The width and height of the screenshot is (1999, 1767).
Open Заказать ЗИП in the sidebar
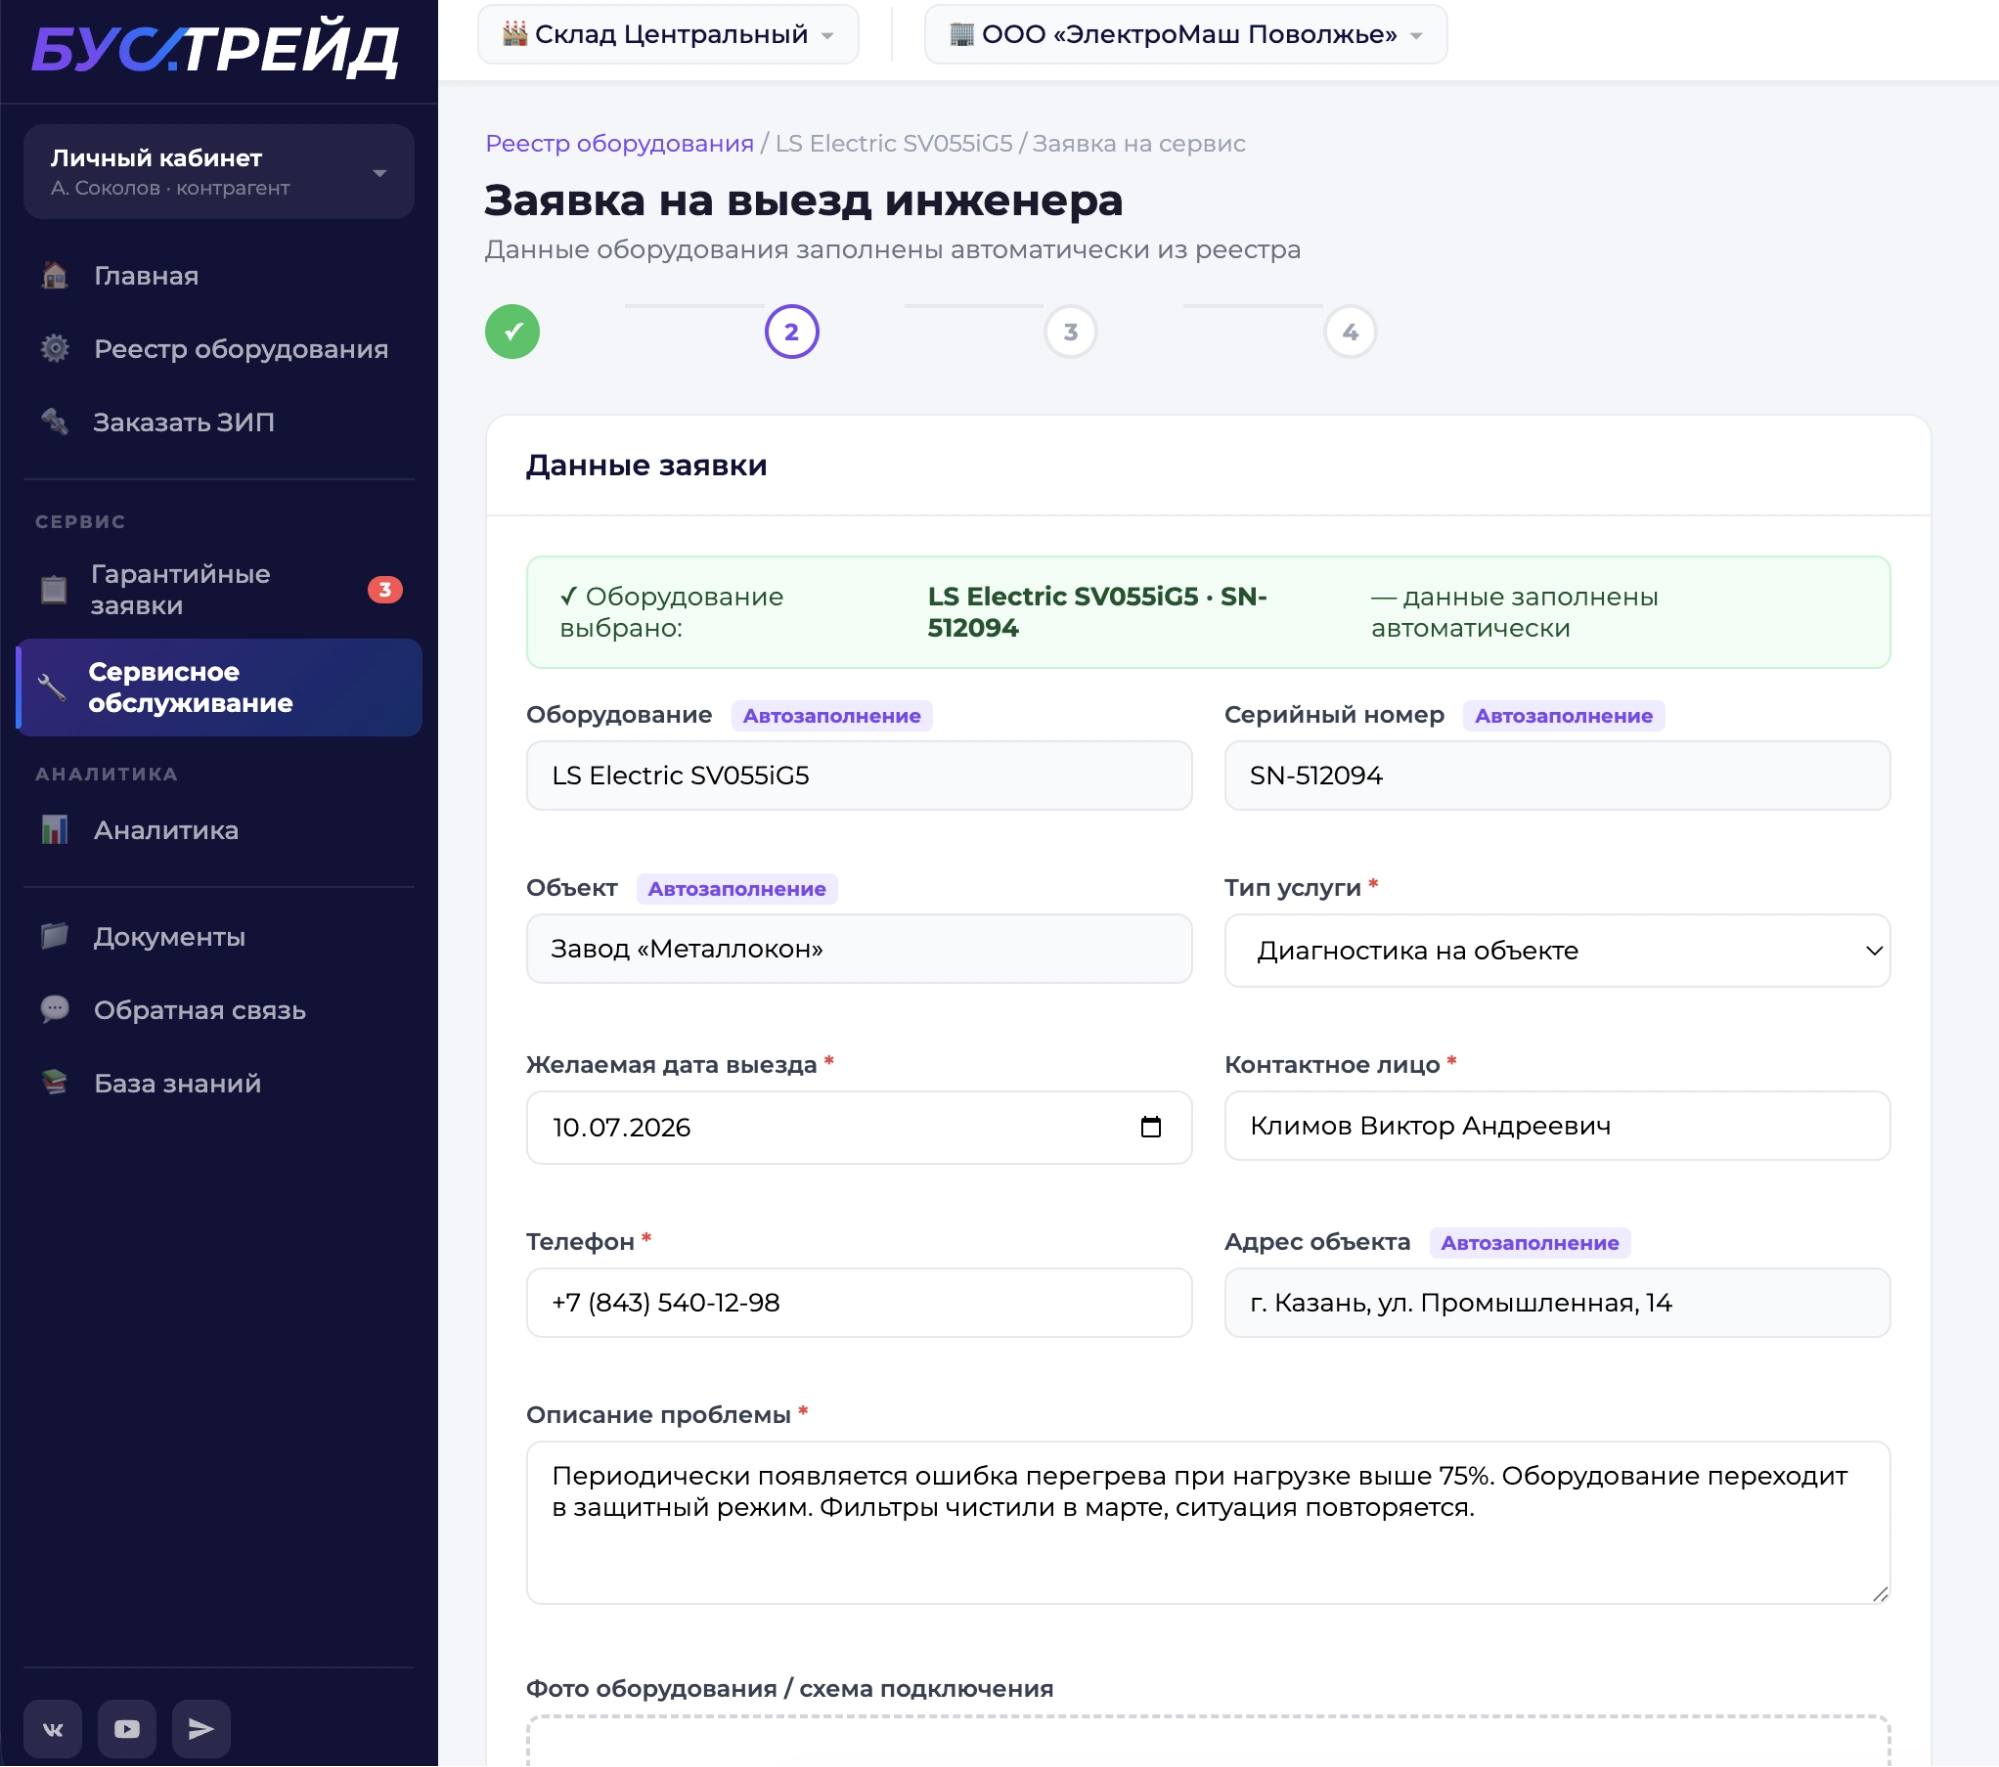point(219,422)
